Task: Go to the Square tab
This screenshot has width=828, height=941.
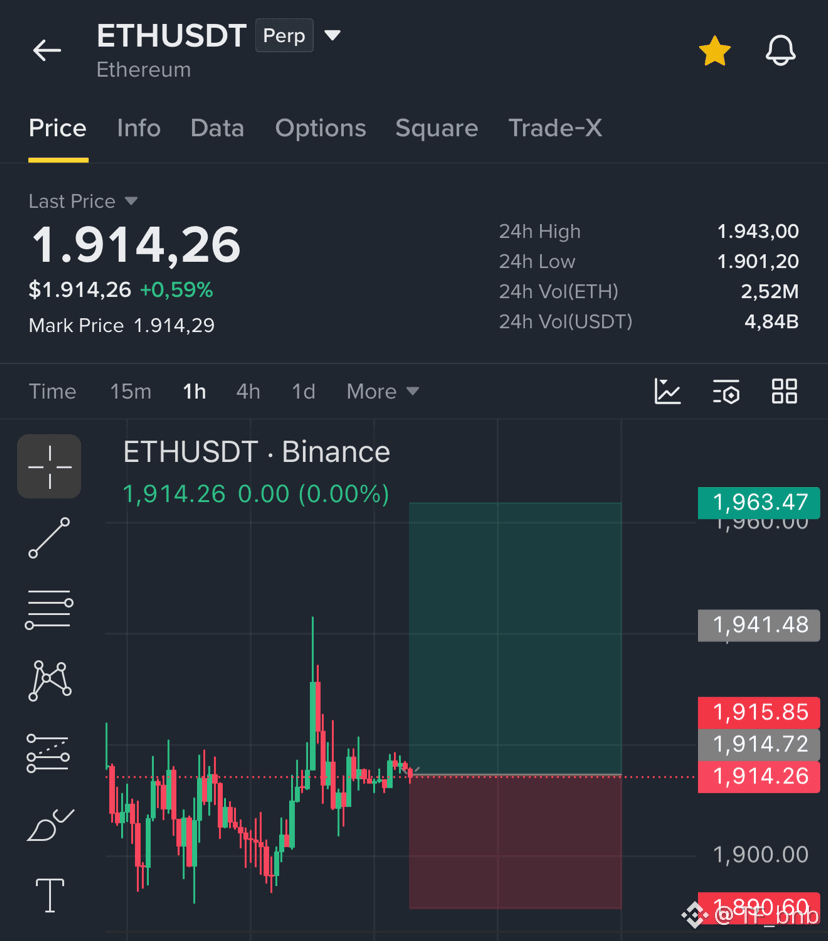Action: [x=437, y=128]
